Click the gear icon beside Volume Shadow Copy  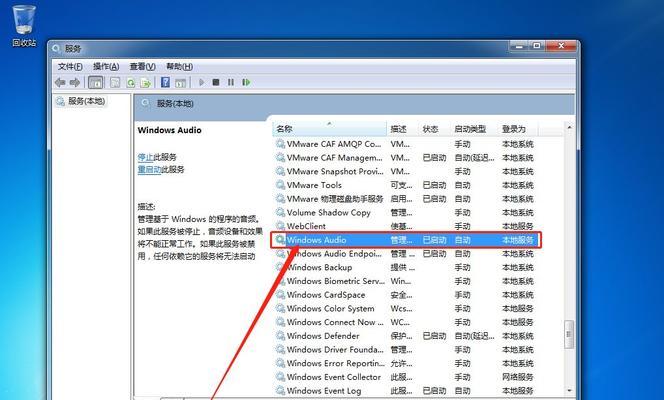[280, 212]
